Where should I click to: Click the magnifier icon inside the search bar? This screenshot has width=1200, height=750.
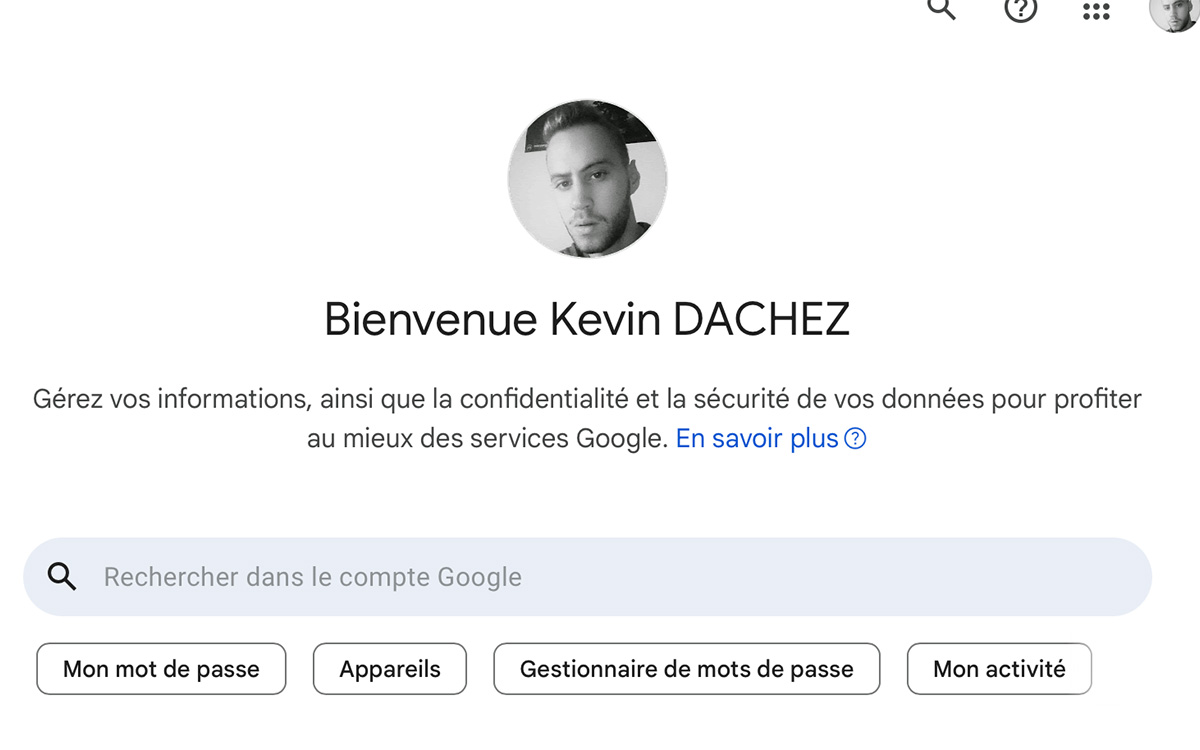coord(62,577)
